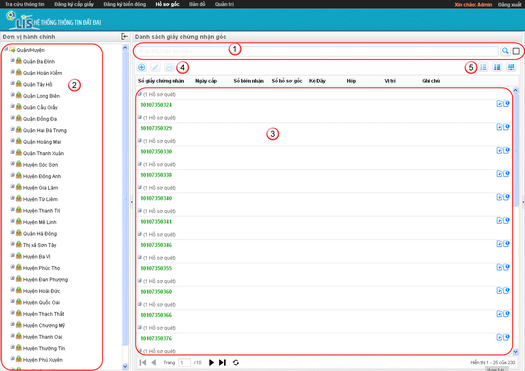
Task: Open second action icon for 10107350376
Action: tap(506, 337)
